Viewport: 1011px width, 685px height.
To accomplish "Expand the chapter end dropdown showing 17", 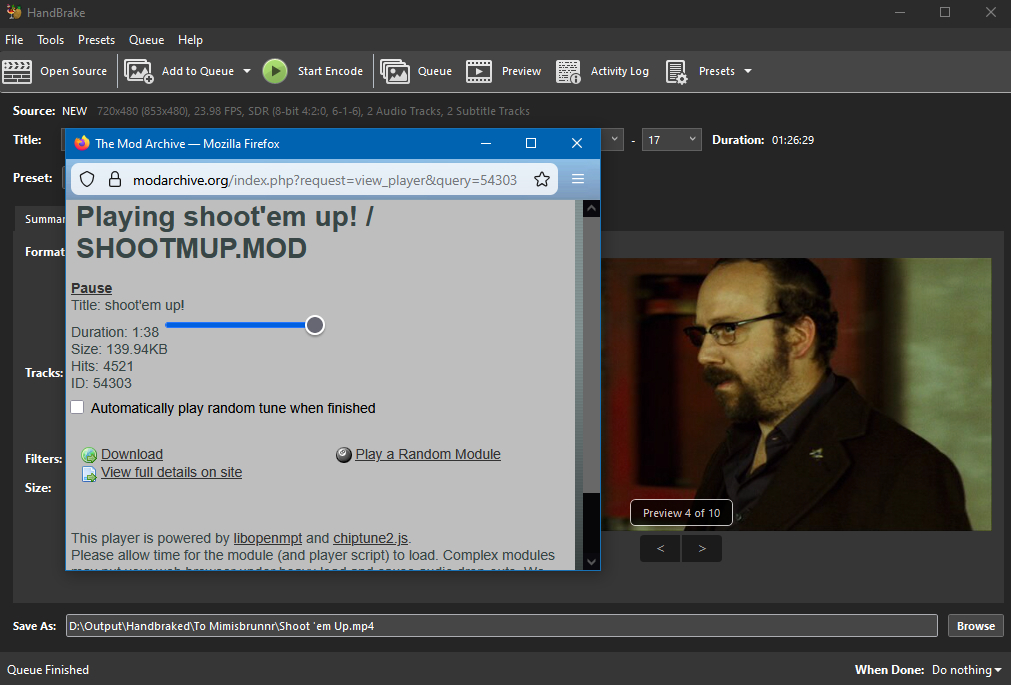I will click(x=671, y=140).
